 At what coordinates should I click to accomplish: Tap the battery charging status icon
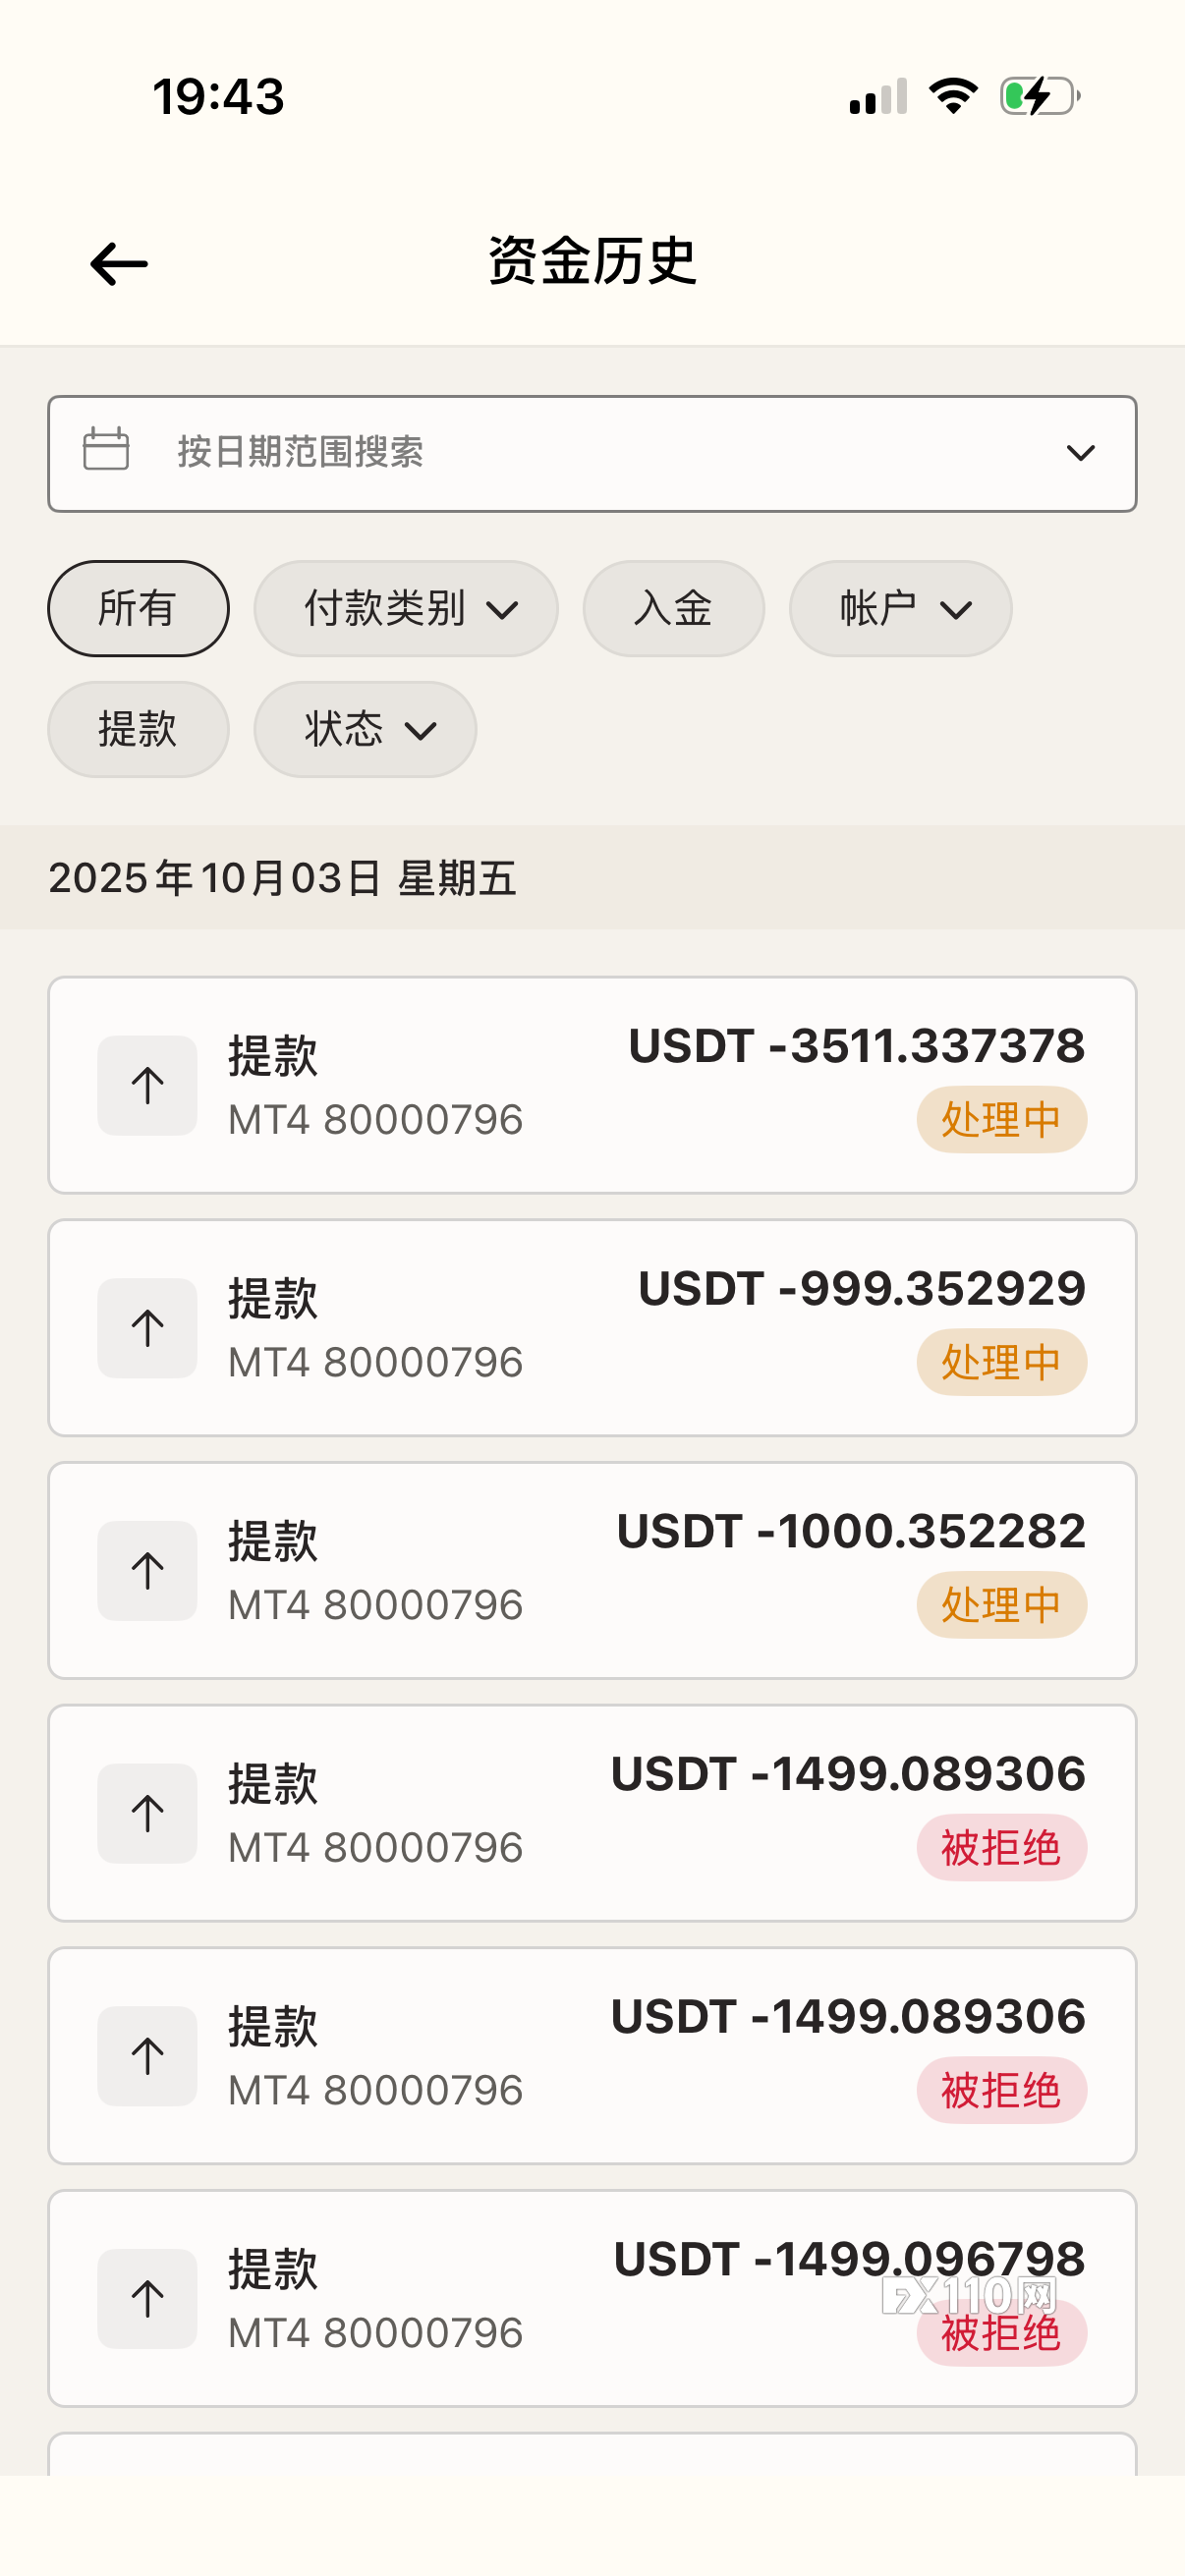[1039, 97]
